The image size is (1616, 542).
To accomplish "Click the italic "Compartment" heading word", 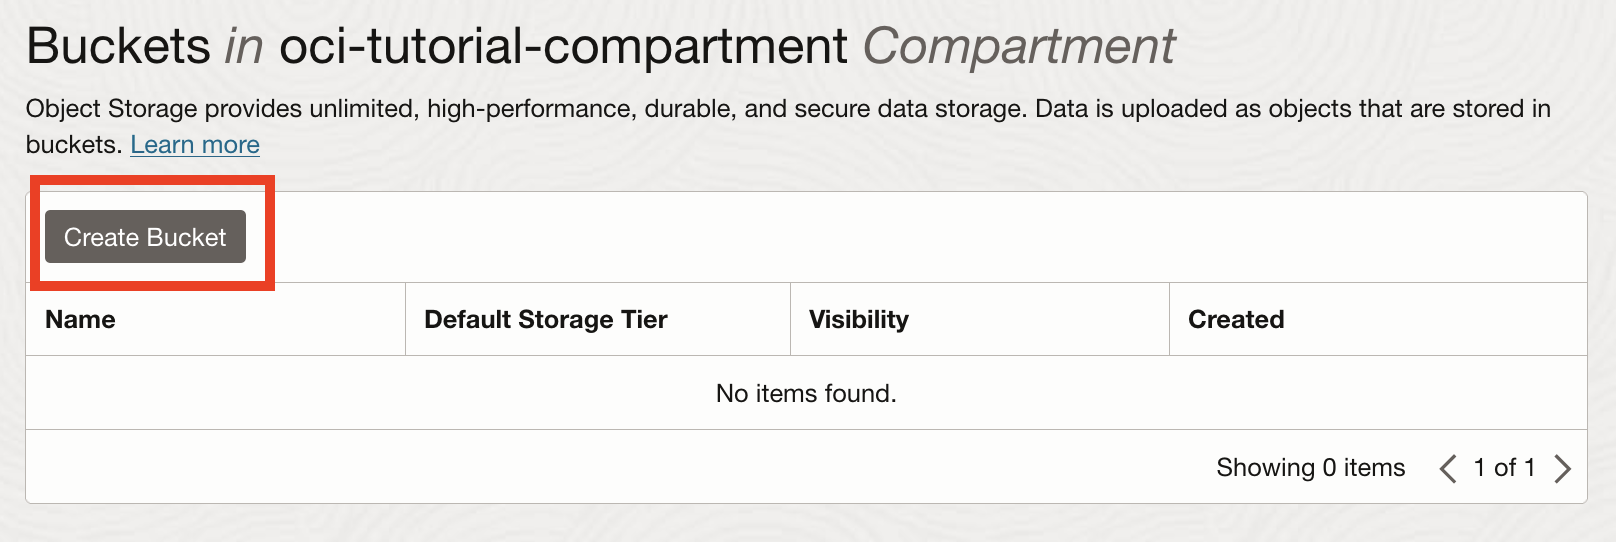I will pyautogui.click(x=1018, y=47).
